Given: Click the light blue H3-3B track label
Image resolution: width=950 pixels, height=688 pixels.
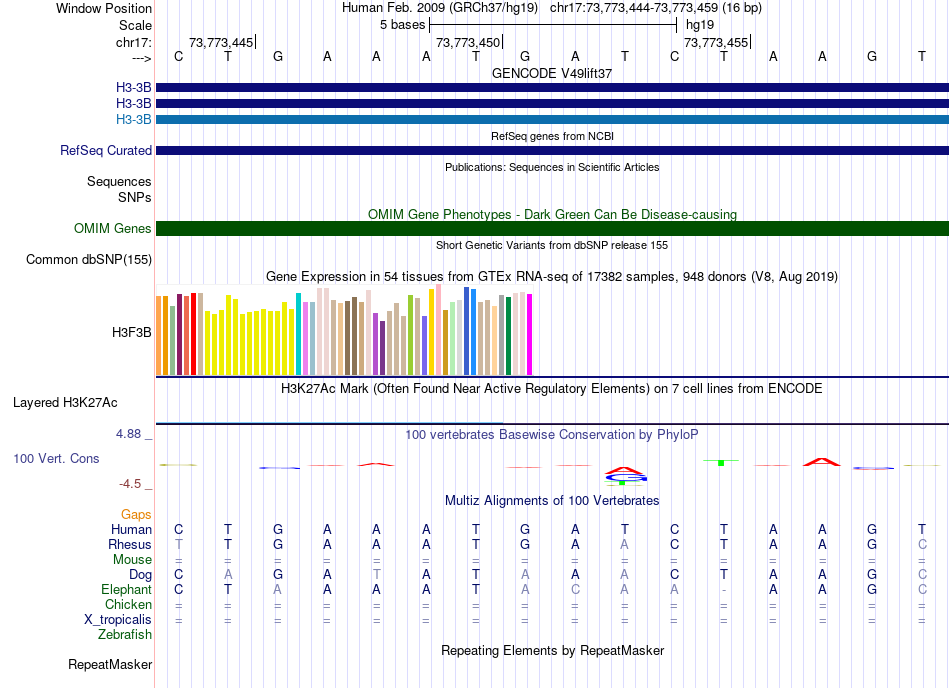Looking at the screenshot, I should click(133, 119).
